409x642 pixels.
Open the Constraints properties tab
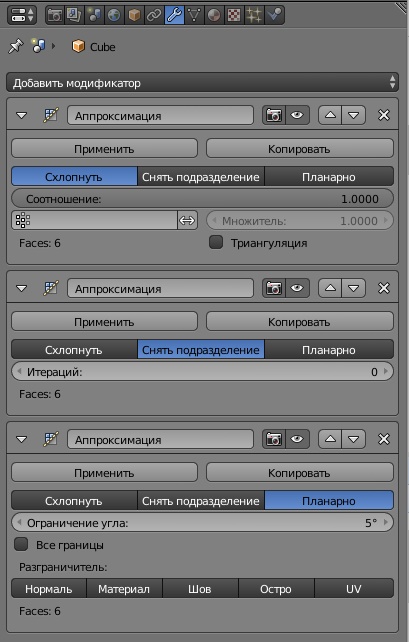pyautogui.click(x=154, y=15)
